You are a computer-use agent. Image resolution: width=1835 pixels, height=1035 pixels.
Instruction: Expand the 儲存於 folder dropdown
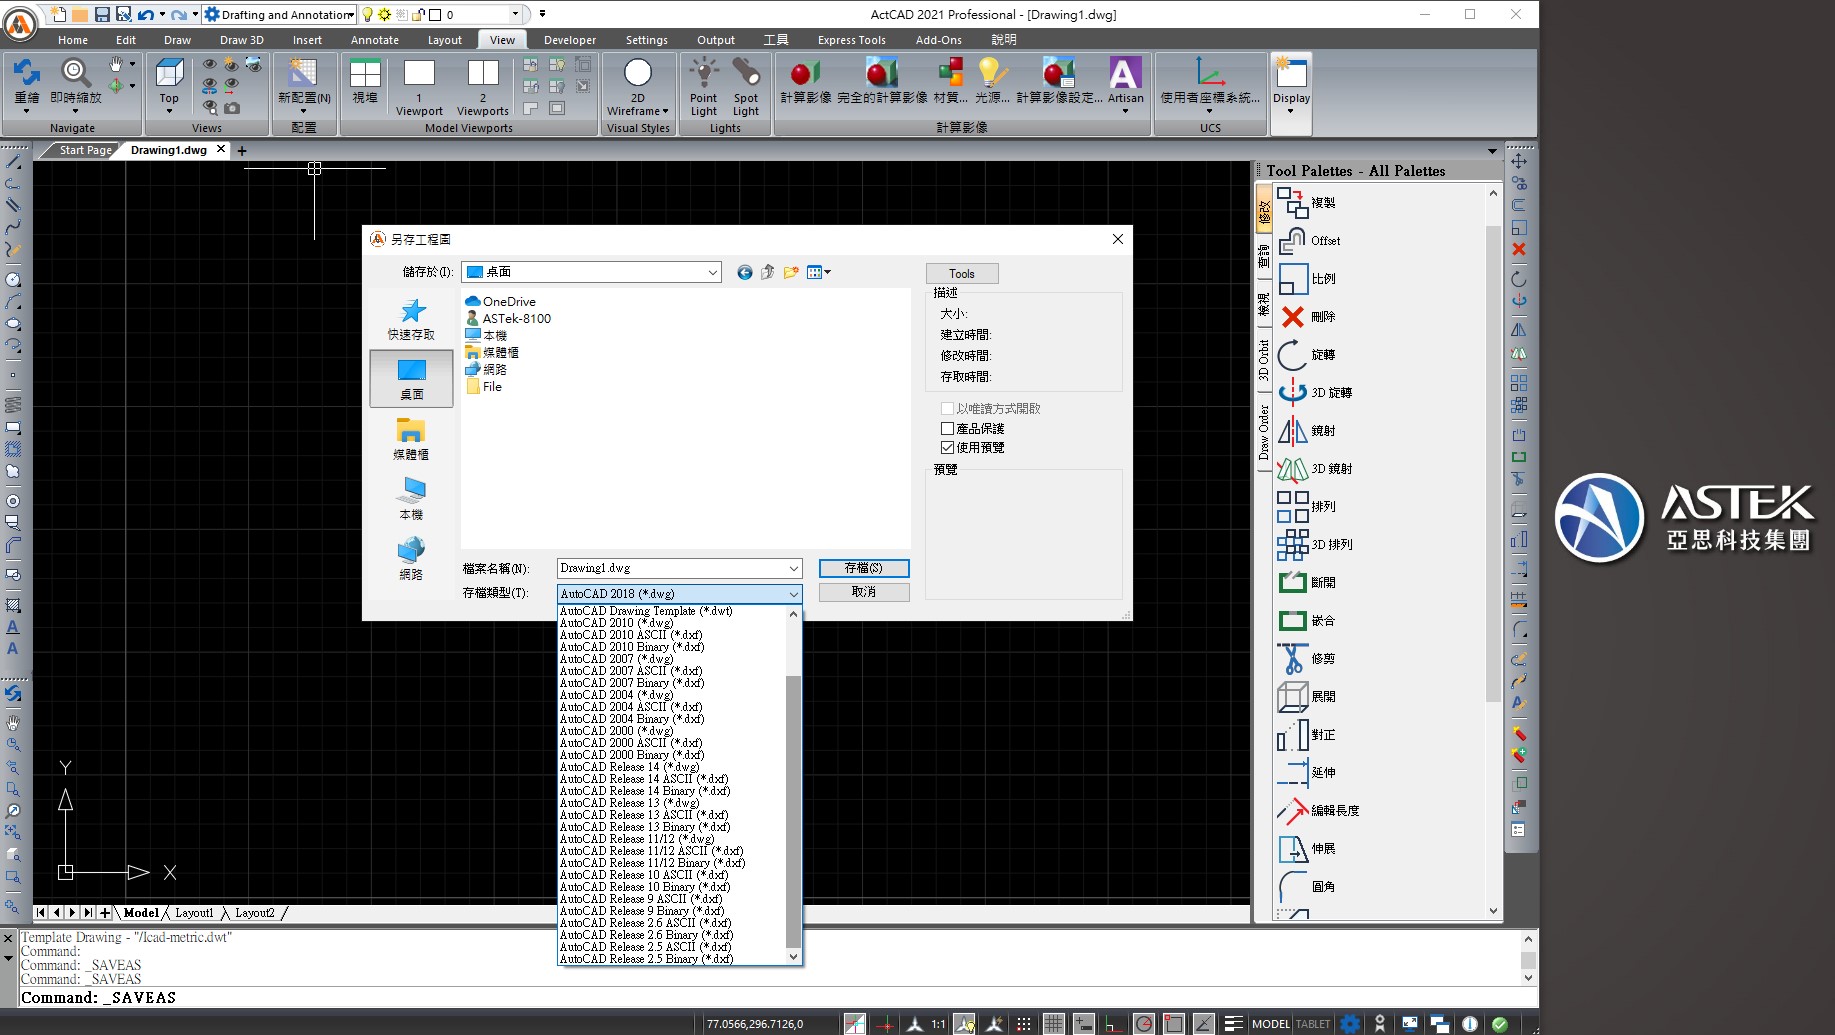tap(712, 272)
